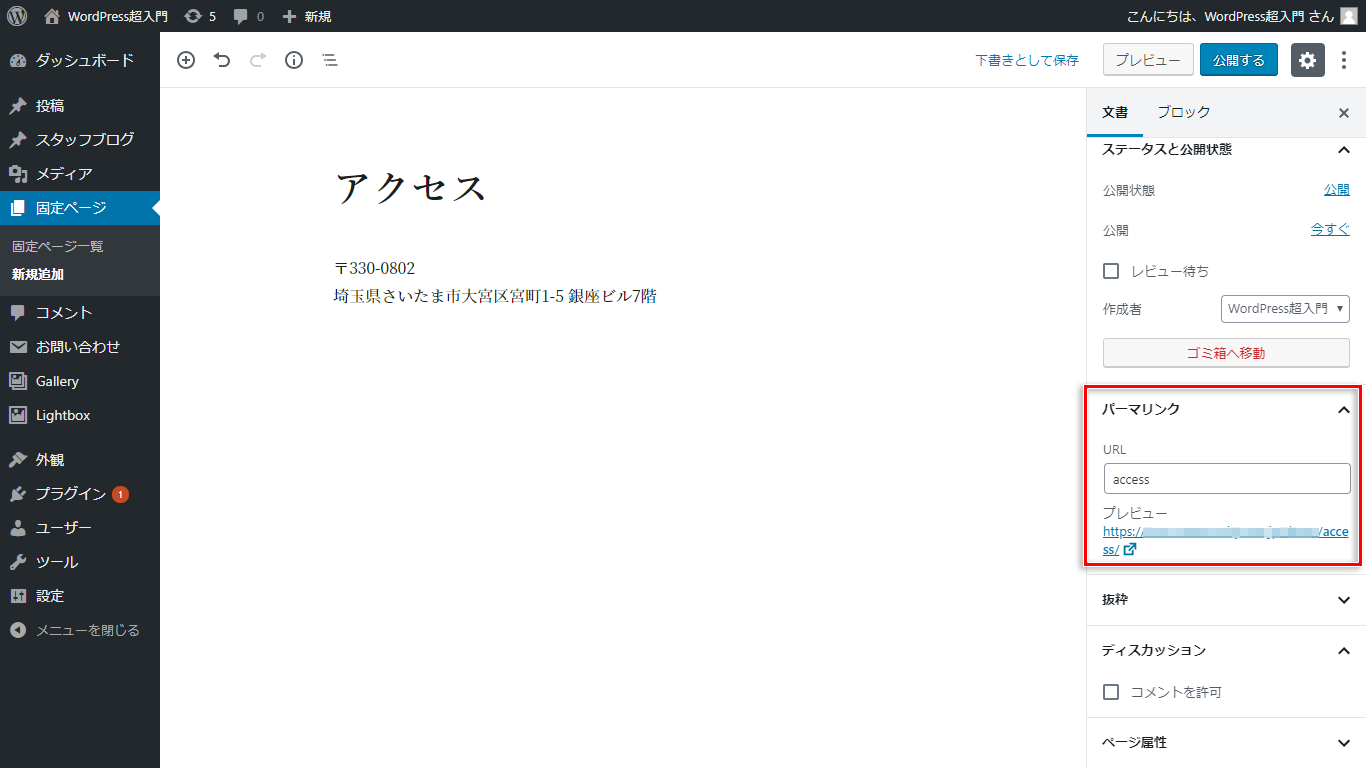
Task: Expand the ページ属性 panel
Action: (1226, 743)
